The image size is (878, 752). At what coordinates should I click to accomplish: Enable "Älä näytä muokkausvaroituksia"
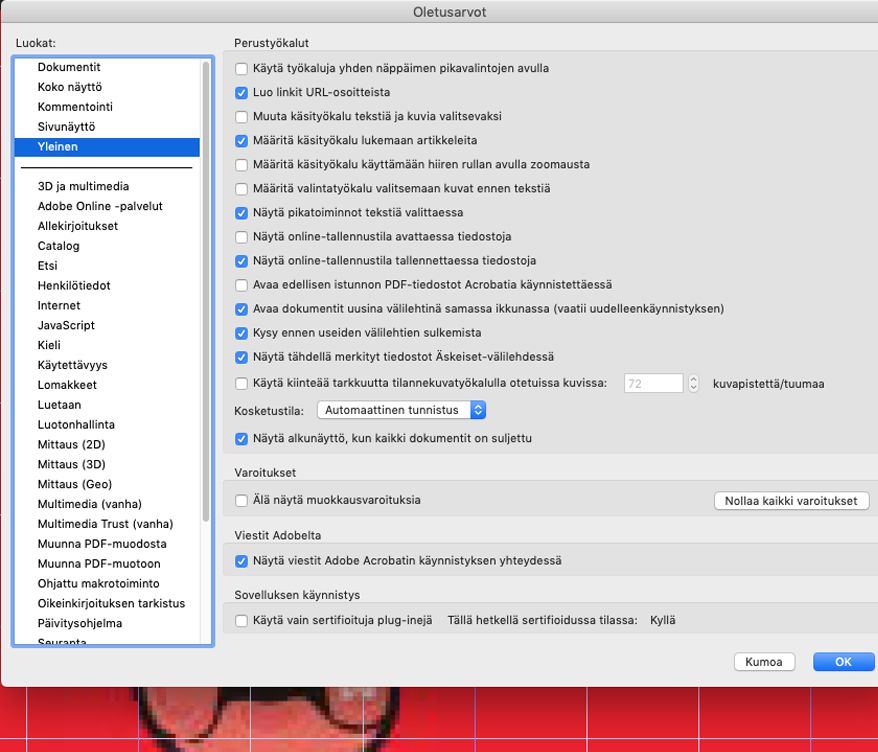point(240,500)
